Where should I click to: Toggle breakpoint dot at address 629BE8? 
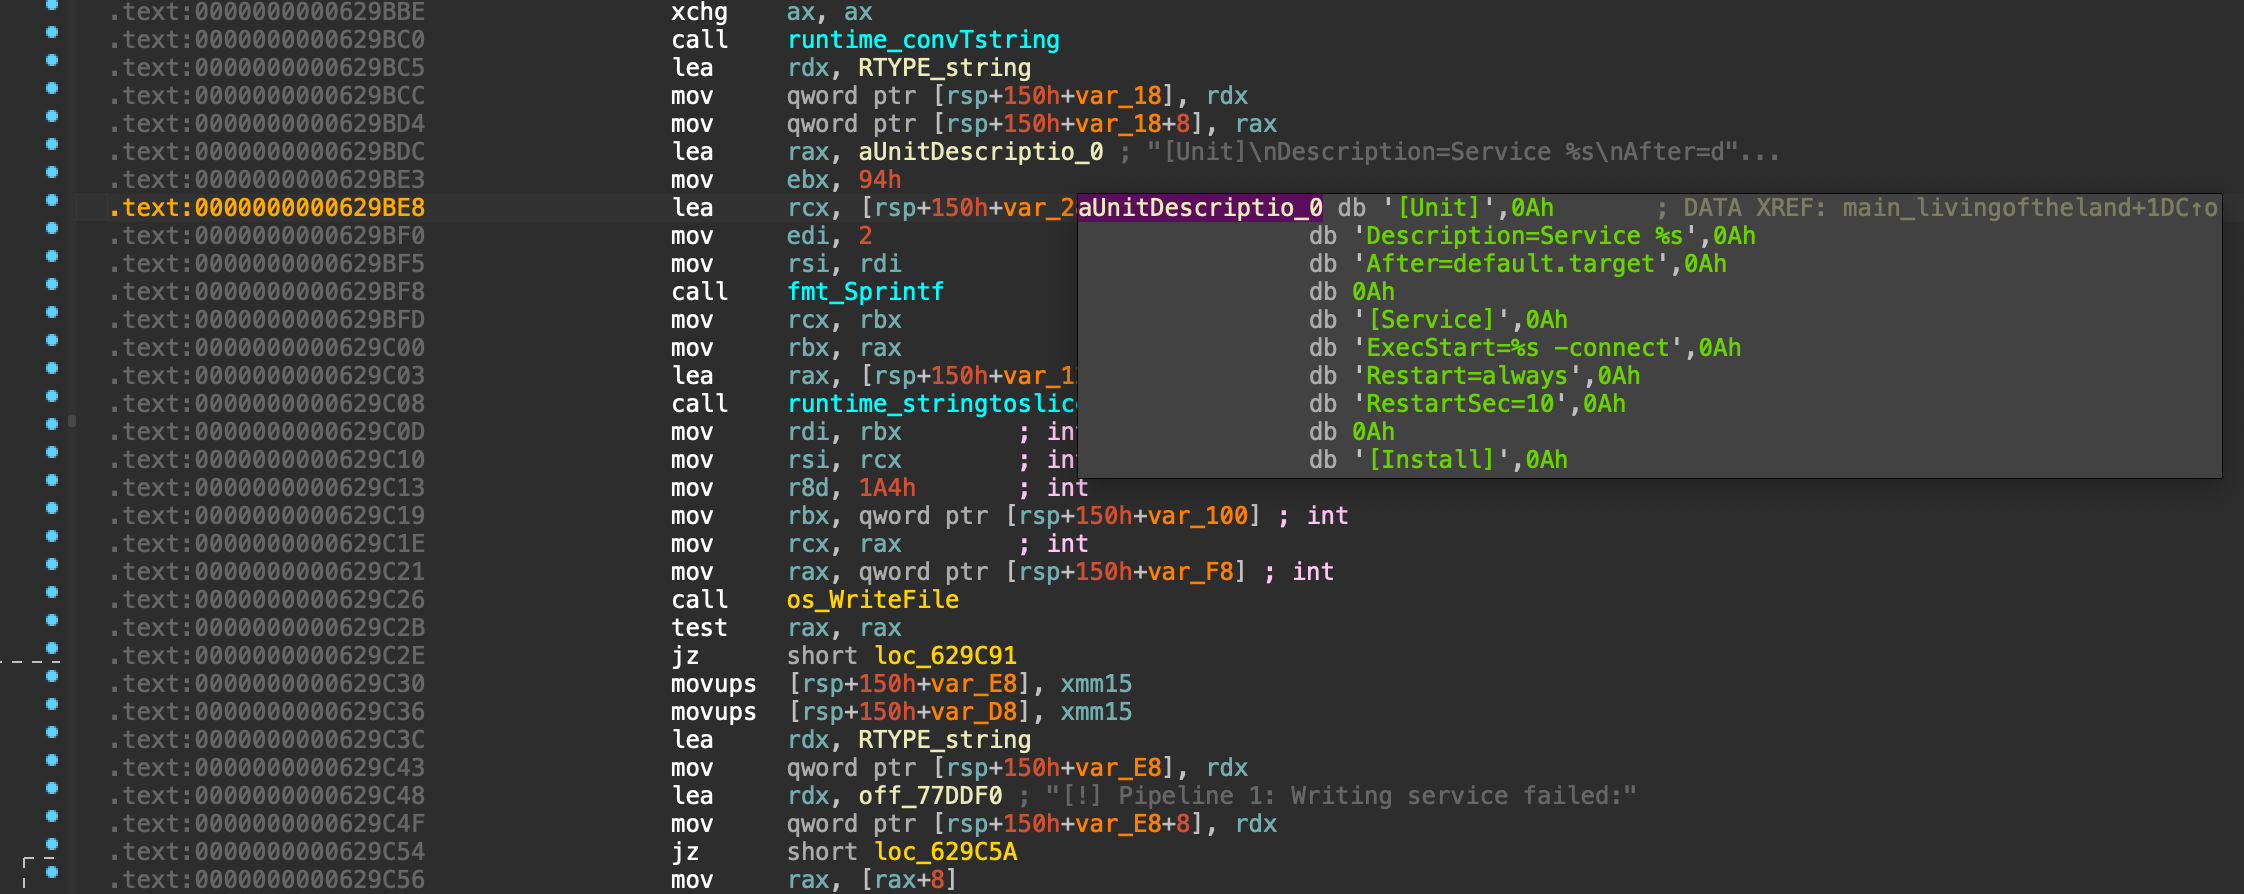pos(52,200)
